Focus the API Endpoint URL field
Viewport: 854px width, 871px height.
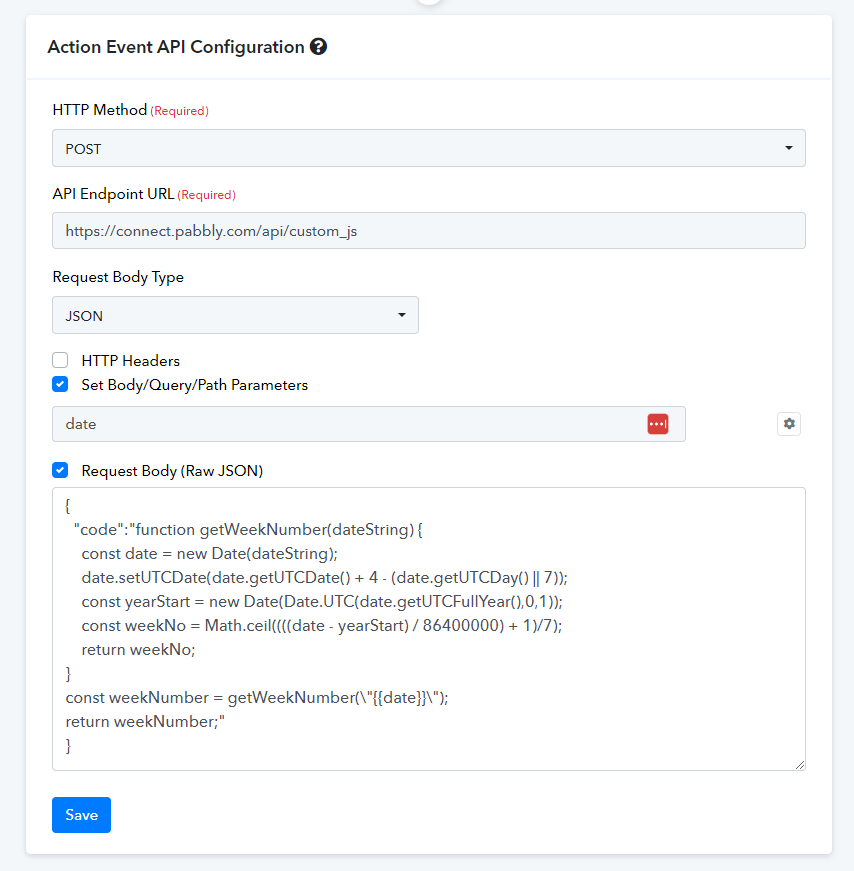tap(428, 231)
